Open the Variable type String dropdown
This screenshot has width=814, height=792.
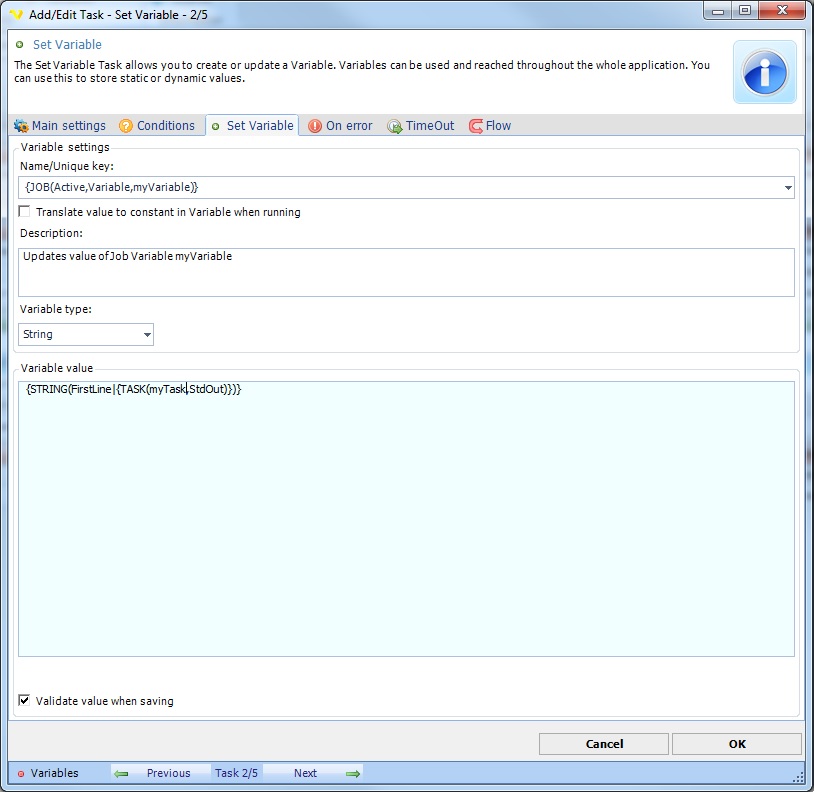(147, 335)
